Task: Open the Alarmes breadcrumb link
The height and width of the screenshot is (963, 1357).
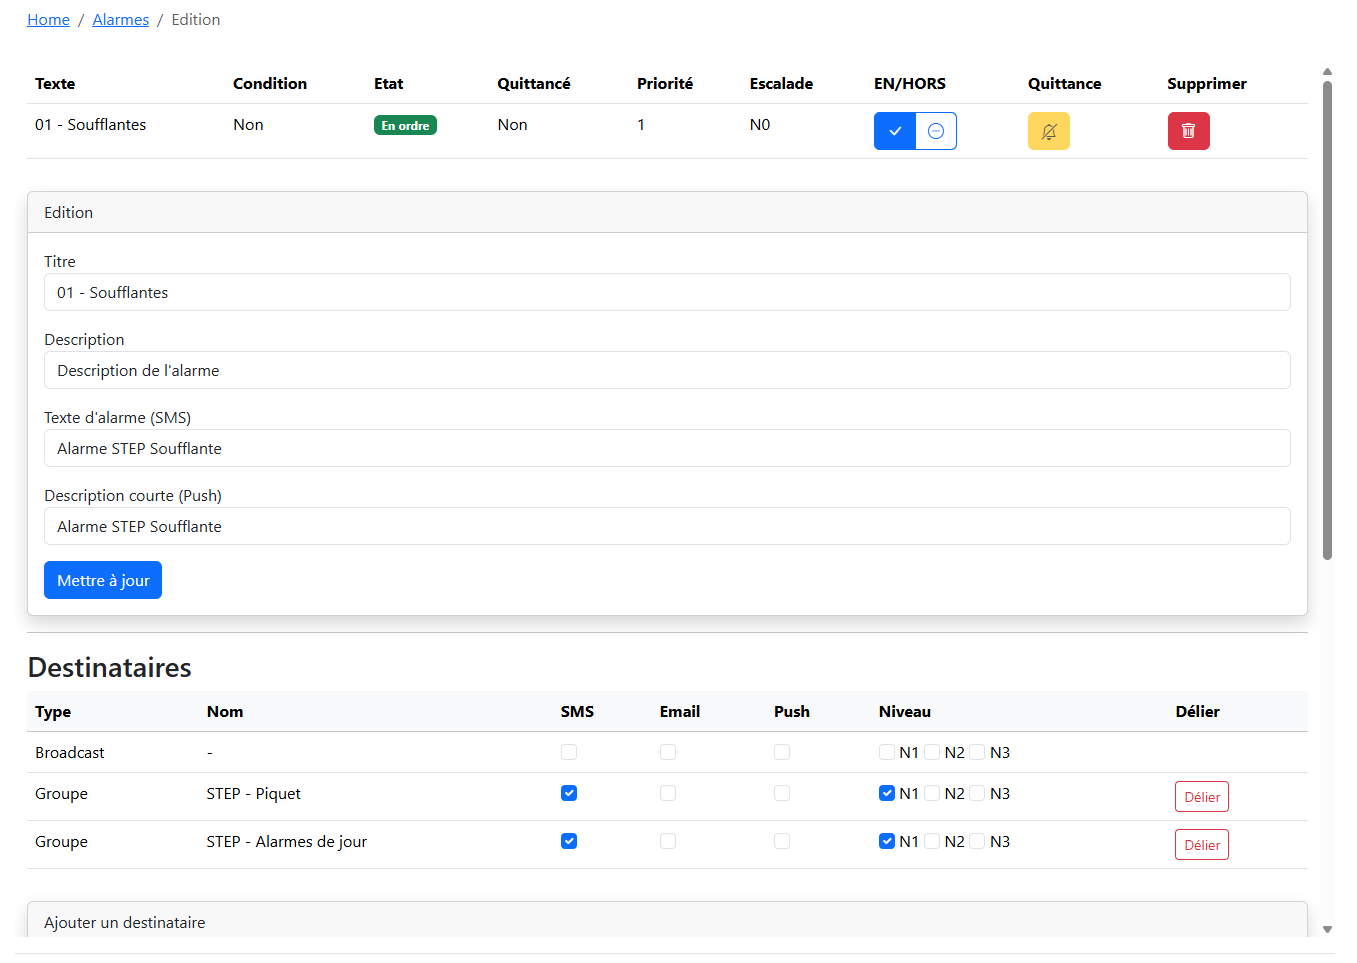Action: (120, 20)
